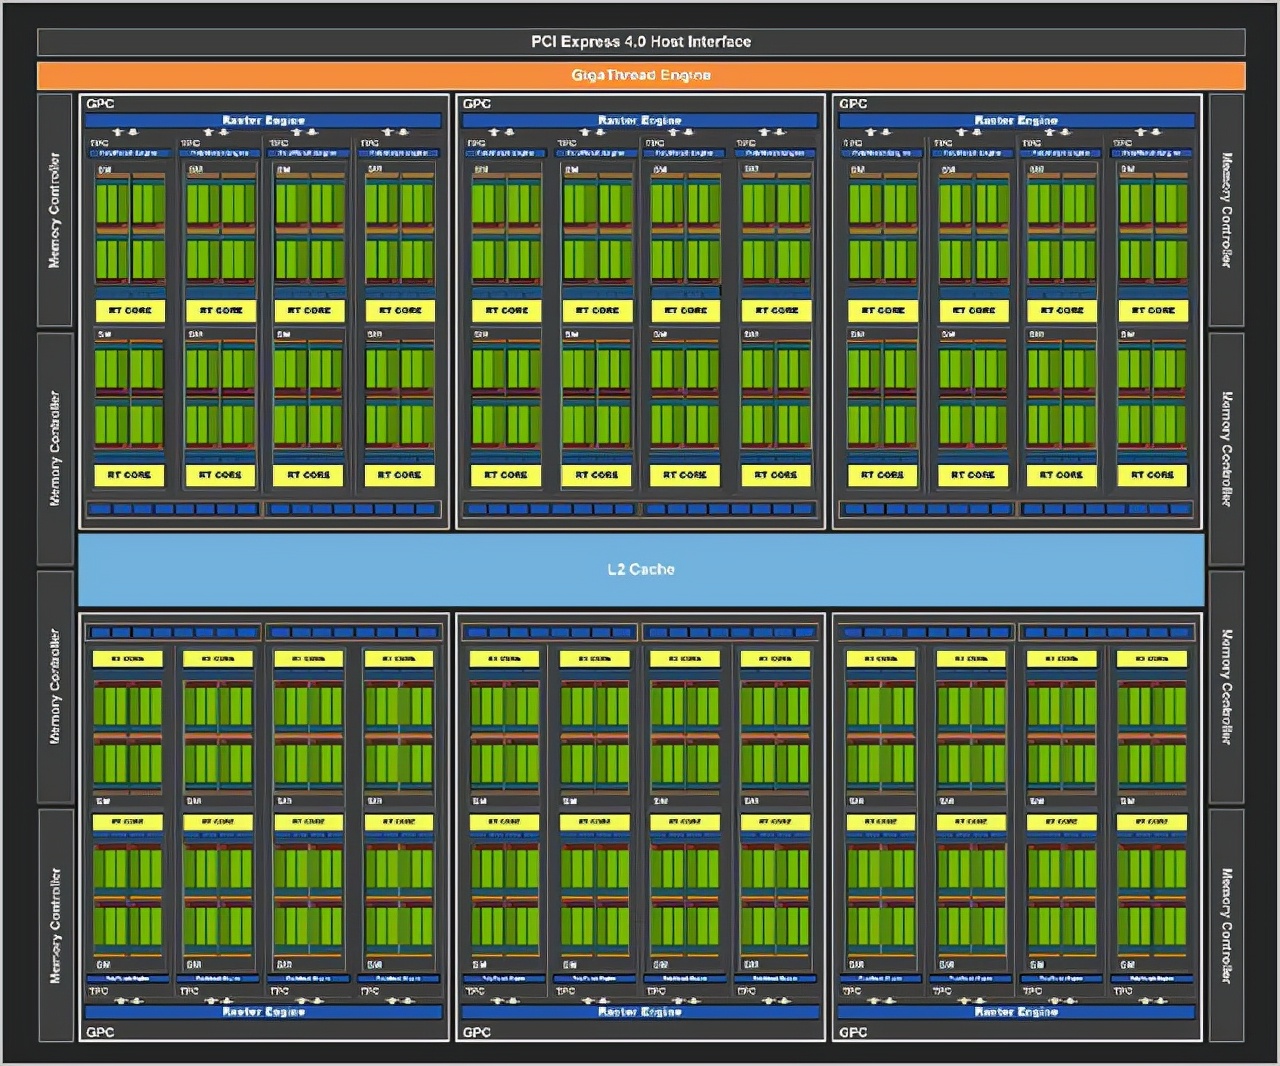Select the Raster Engine bar in the top-left GPC
Image resolution: width=1280 pixels, height=1066 pixels.
point(264,120)
